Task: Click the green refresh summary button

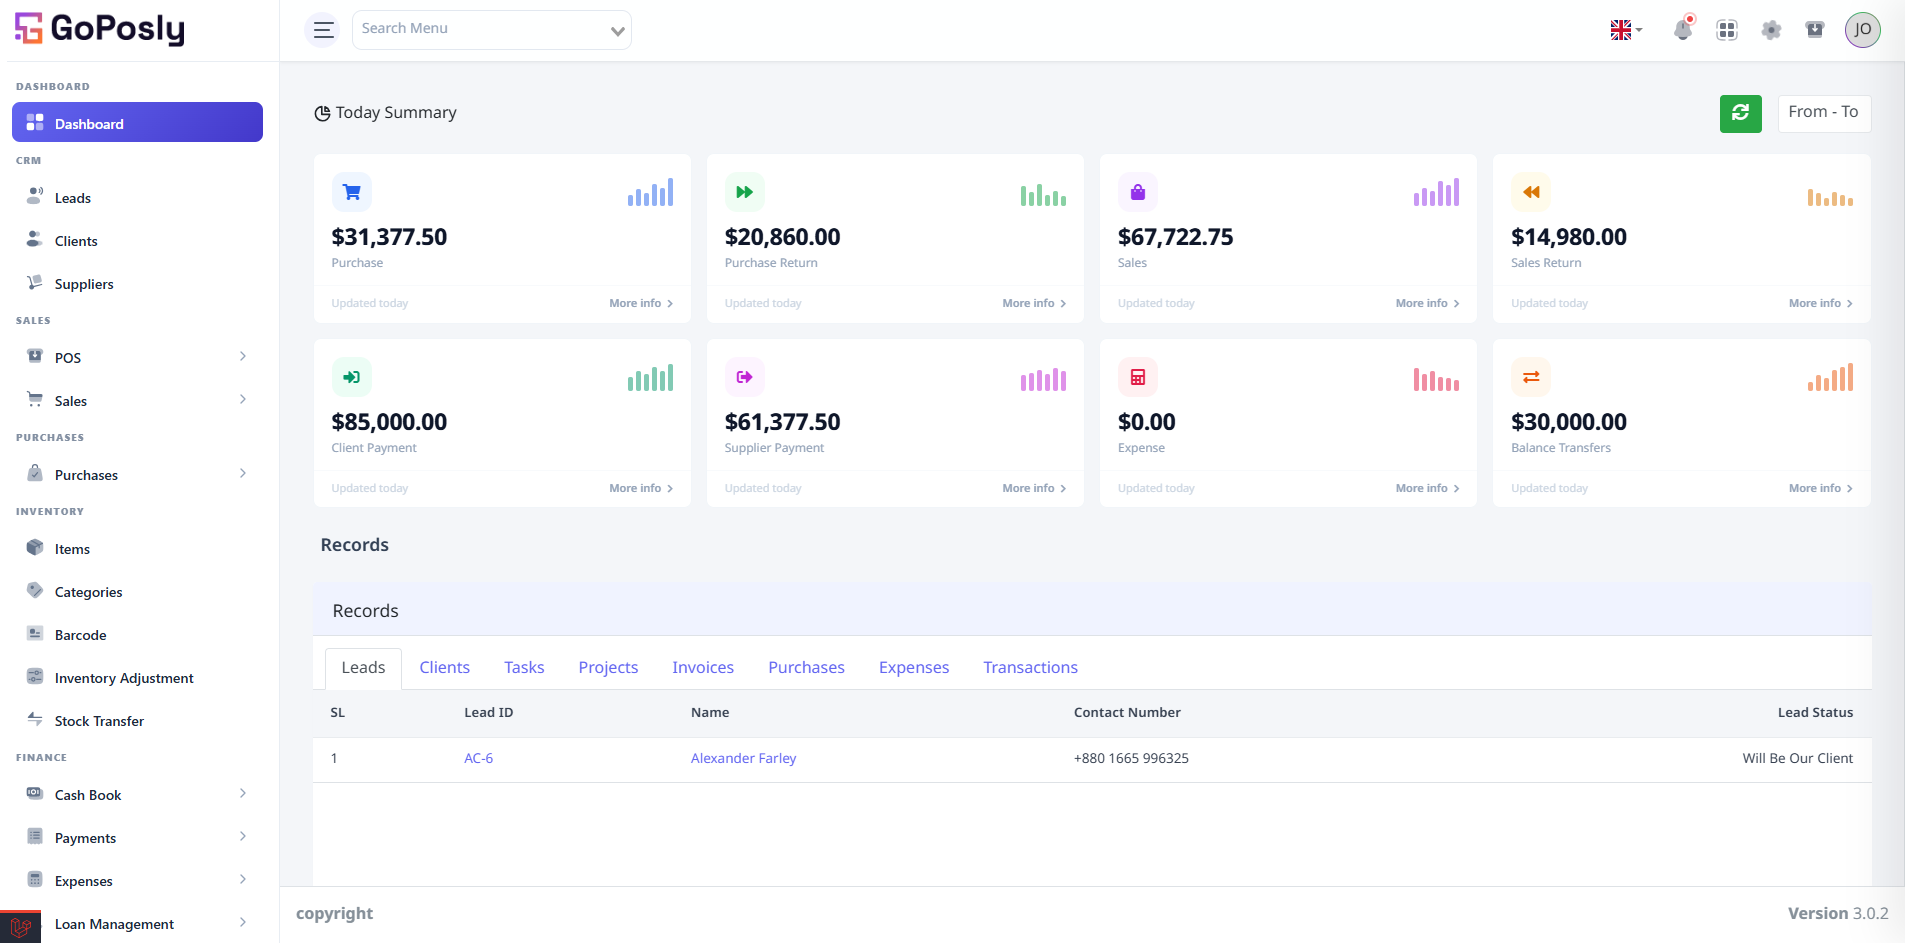Action: (x=1741, y=113)
